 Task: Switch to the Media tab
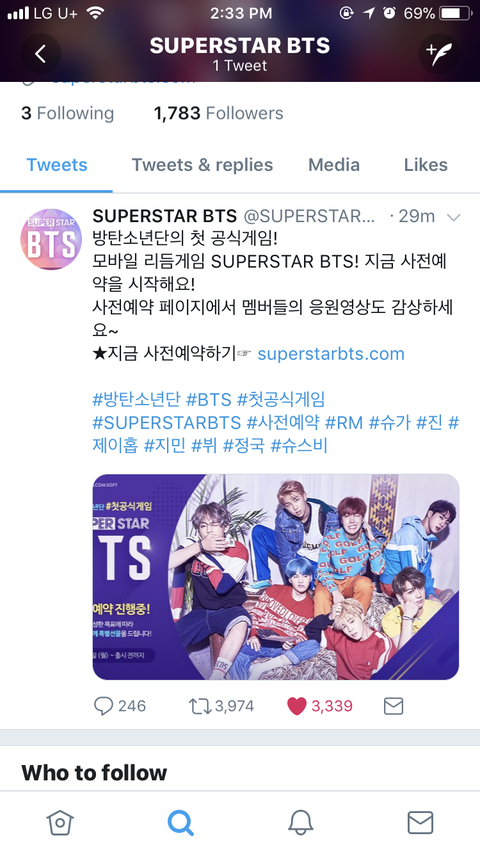click(x=334, y=165)
